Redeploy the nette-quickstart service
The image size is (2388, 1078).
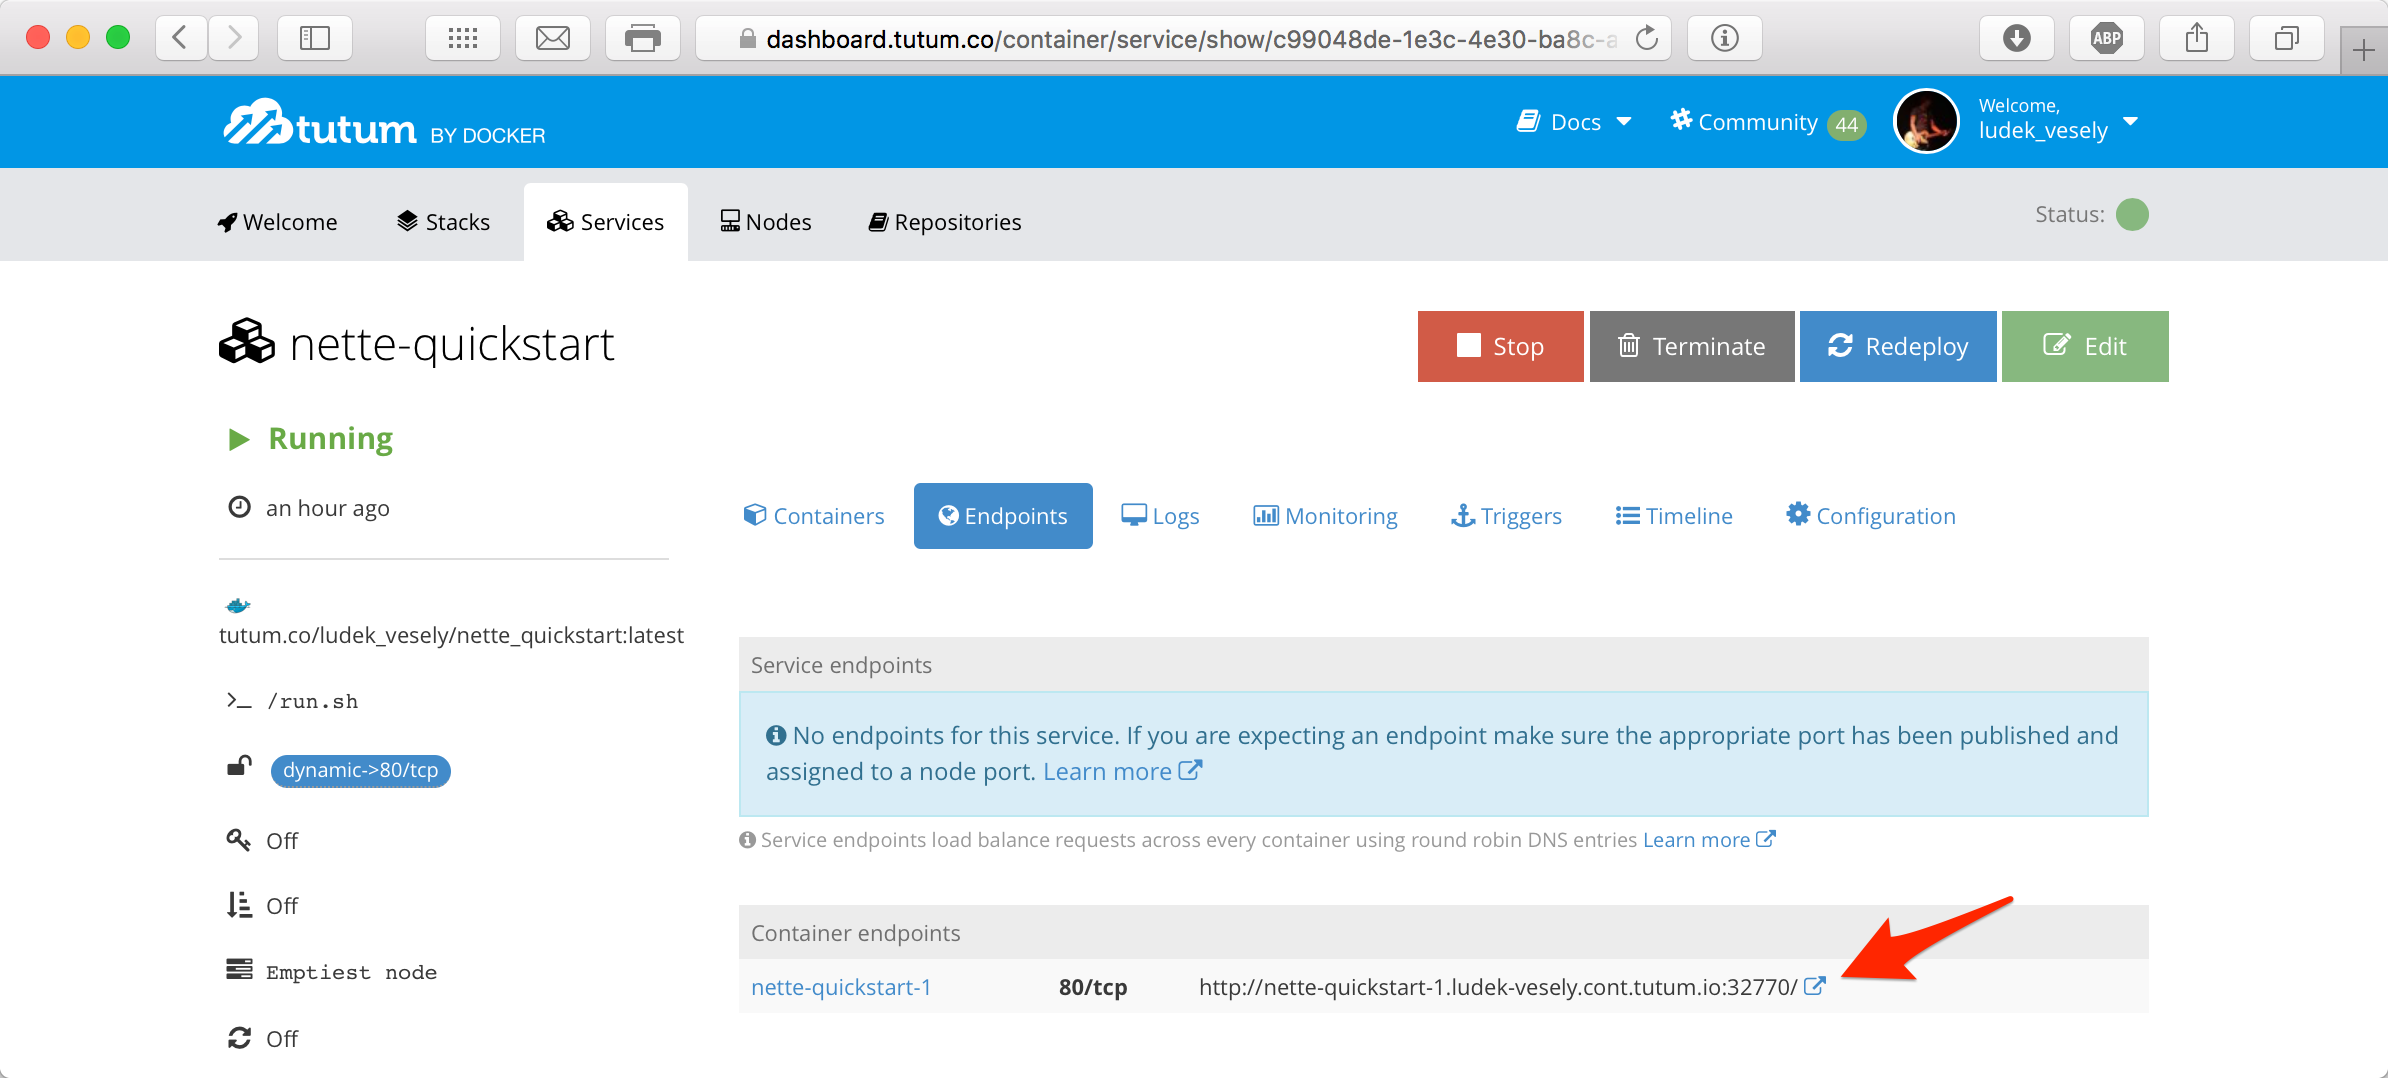click(x=1898, y=346)
